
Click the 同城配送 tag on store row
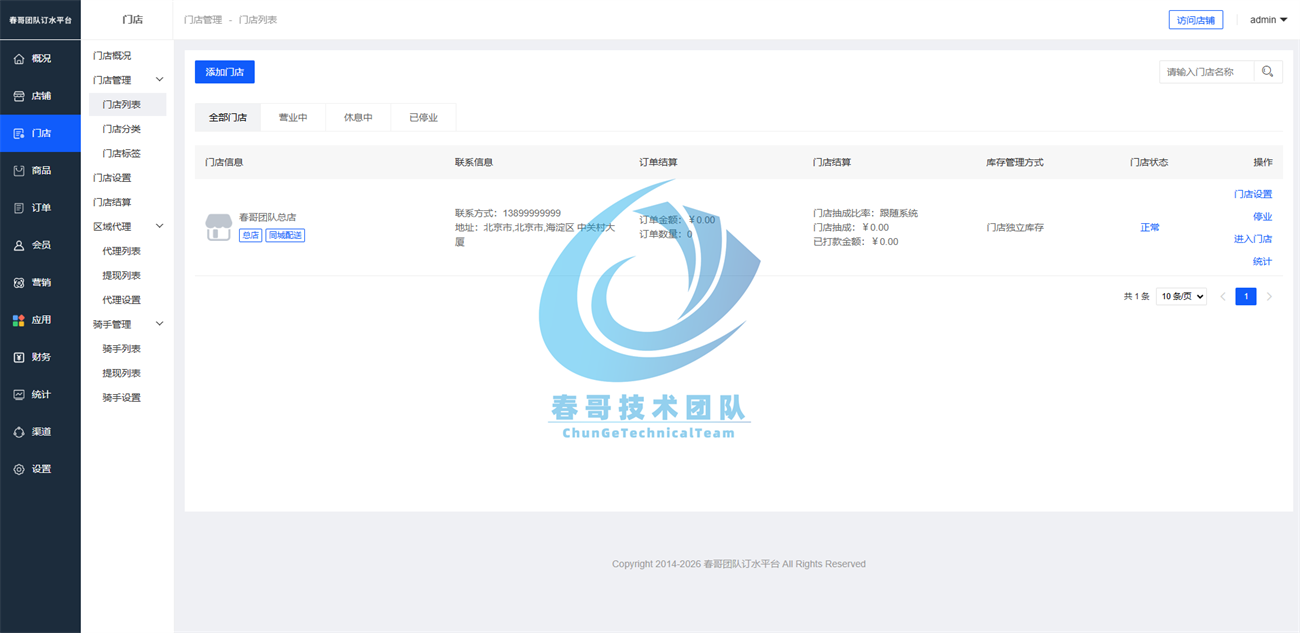pyautogui.click(x=285, y=235)
